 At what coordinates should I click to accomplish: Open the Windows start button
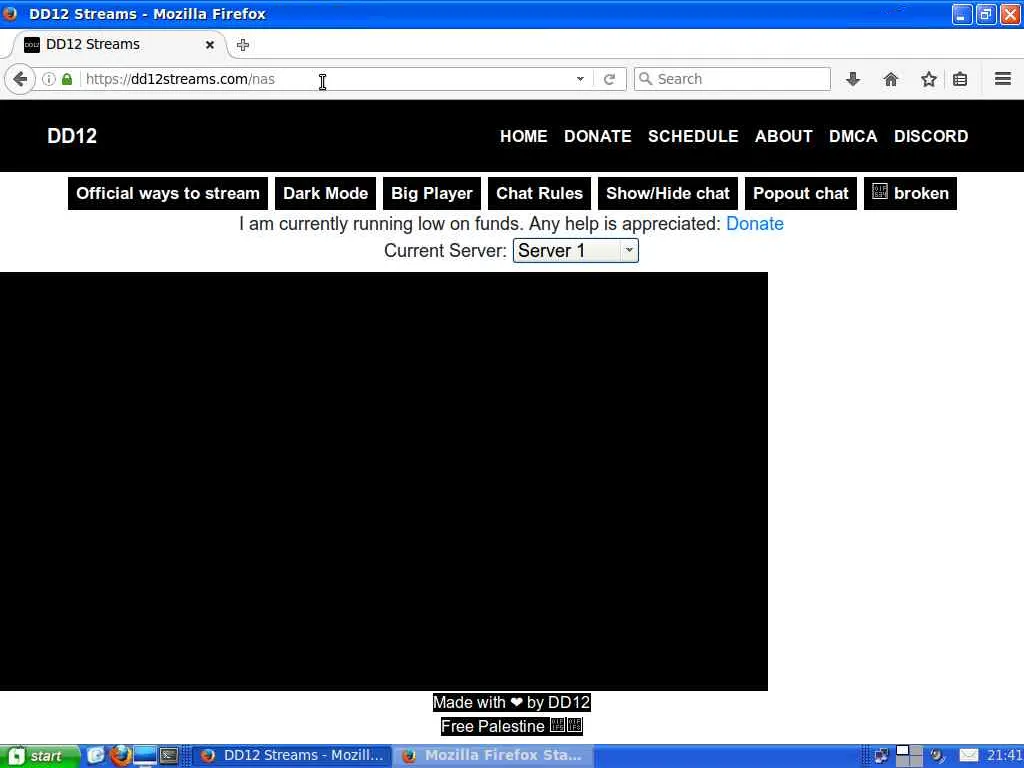[38, 756]
